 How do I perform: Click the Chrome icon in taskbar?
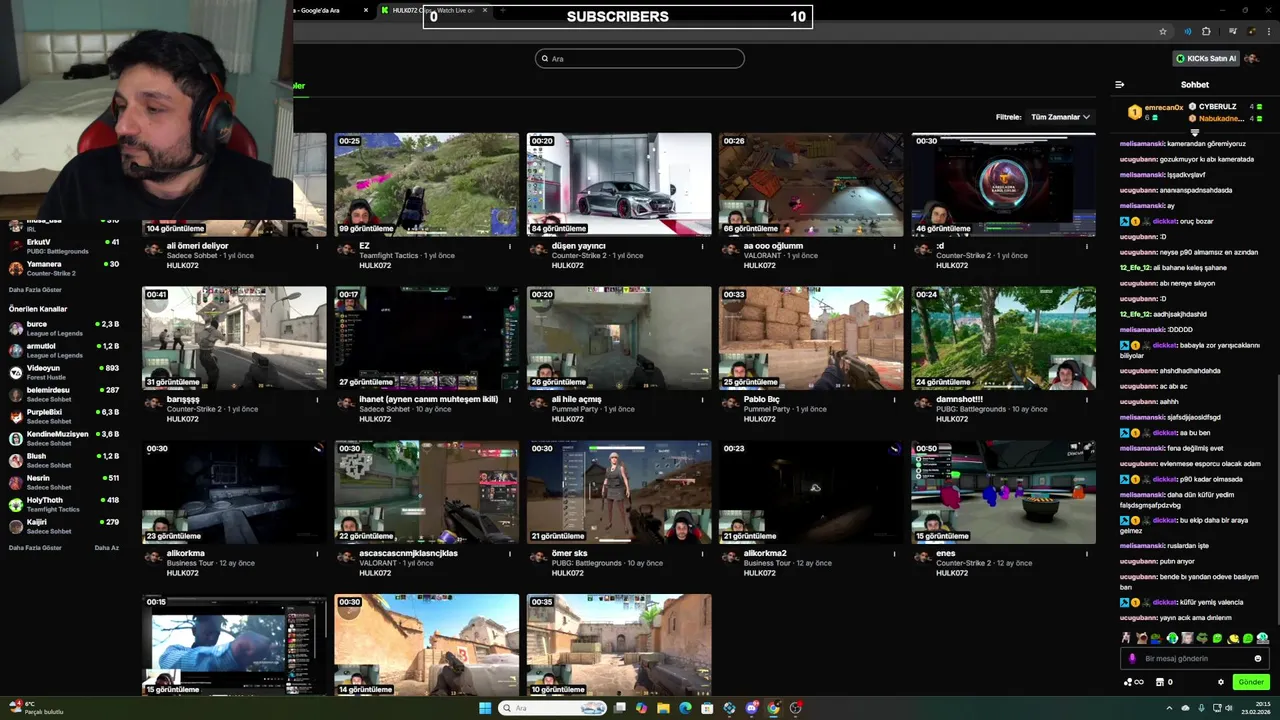coord(773,708)
